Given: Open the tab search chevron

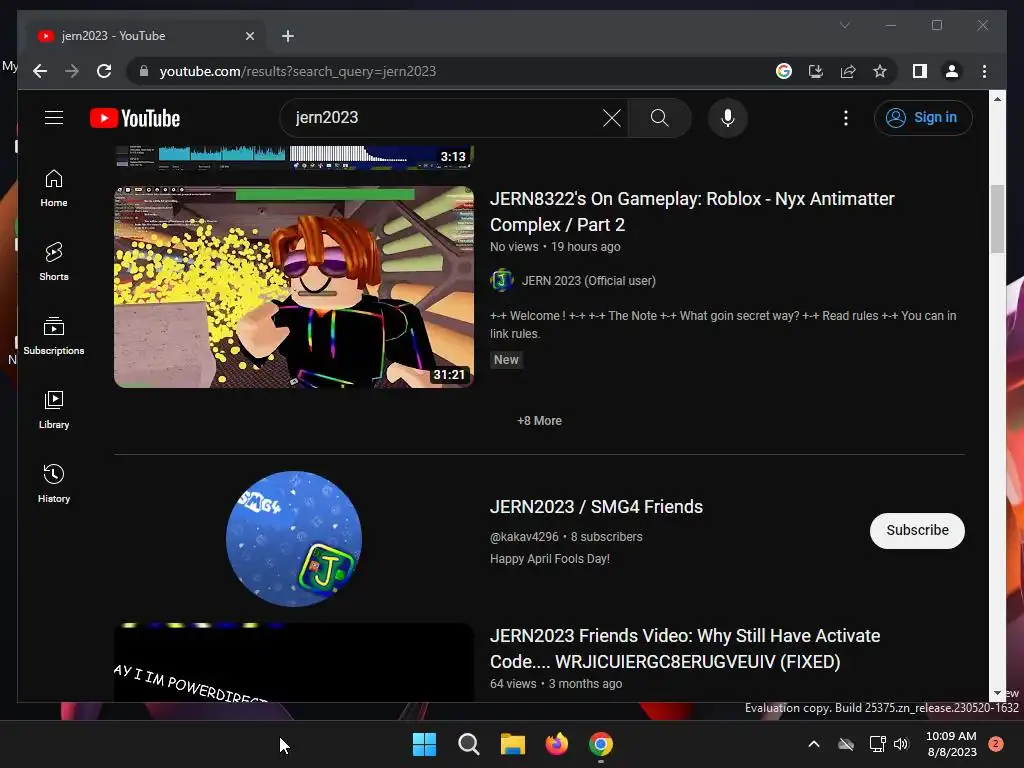Looking at the screenshot, I should pyautogui.click(x=844, y=25).
